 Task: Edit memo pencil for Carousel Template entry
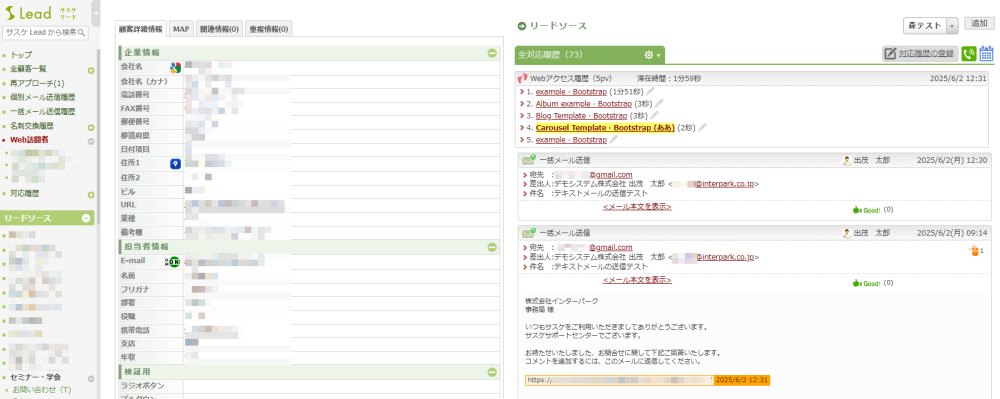tap(702, 127)
